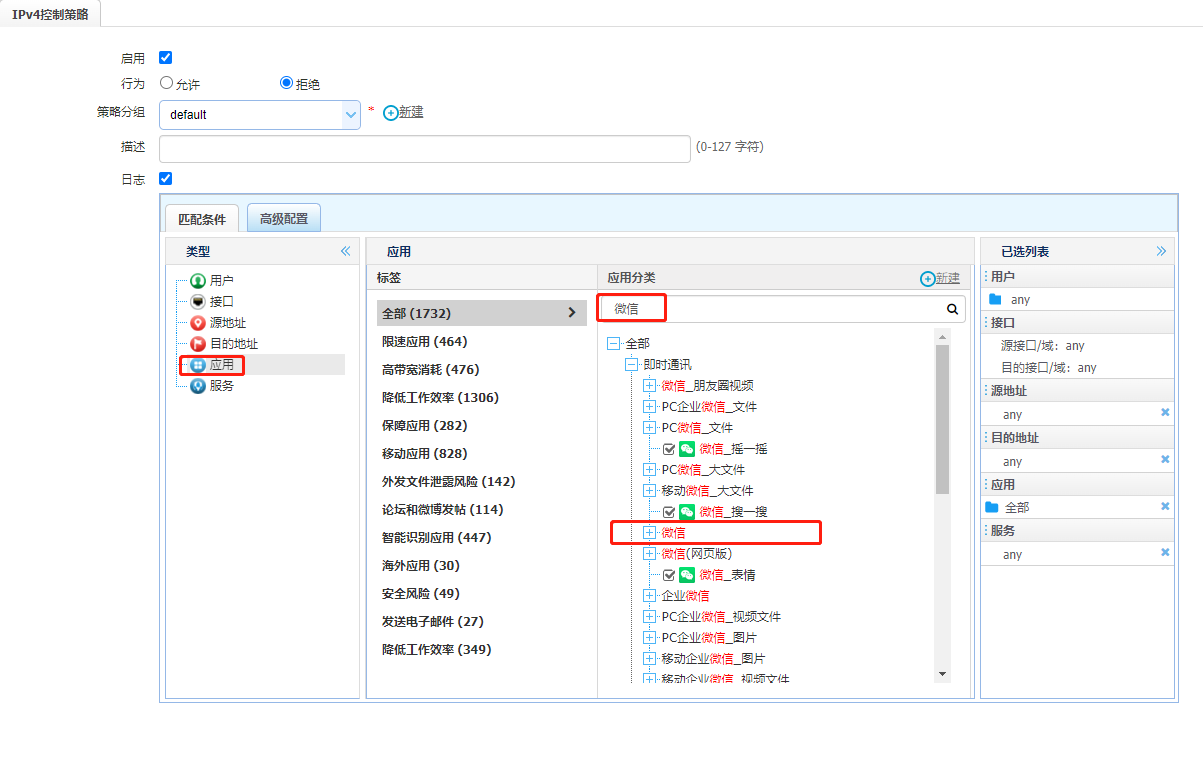
Task: Click the search magnifier icon in application search
Action: tap(952, 309)
